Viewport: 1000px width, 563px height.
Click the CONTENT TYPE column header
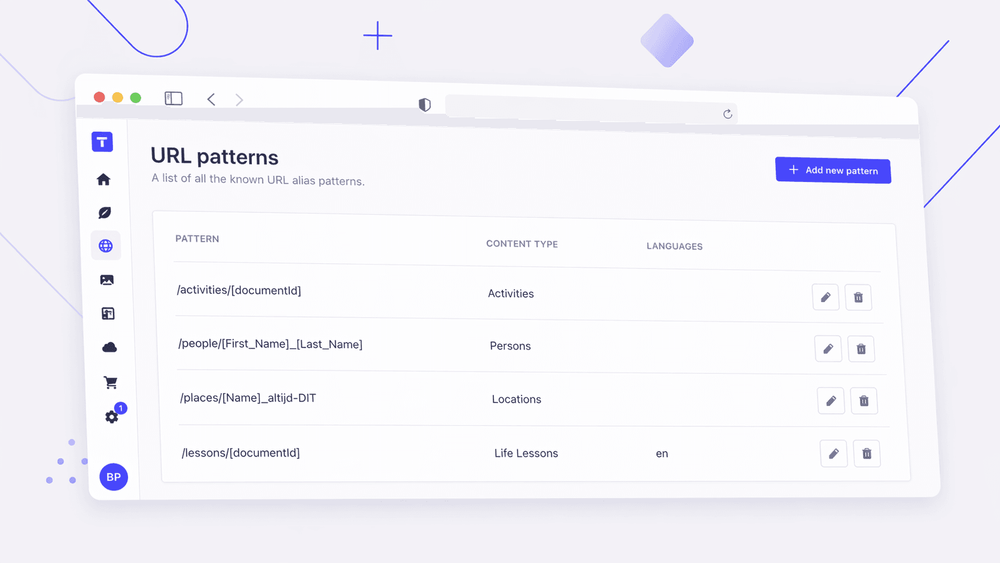click(522, 244)
